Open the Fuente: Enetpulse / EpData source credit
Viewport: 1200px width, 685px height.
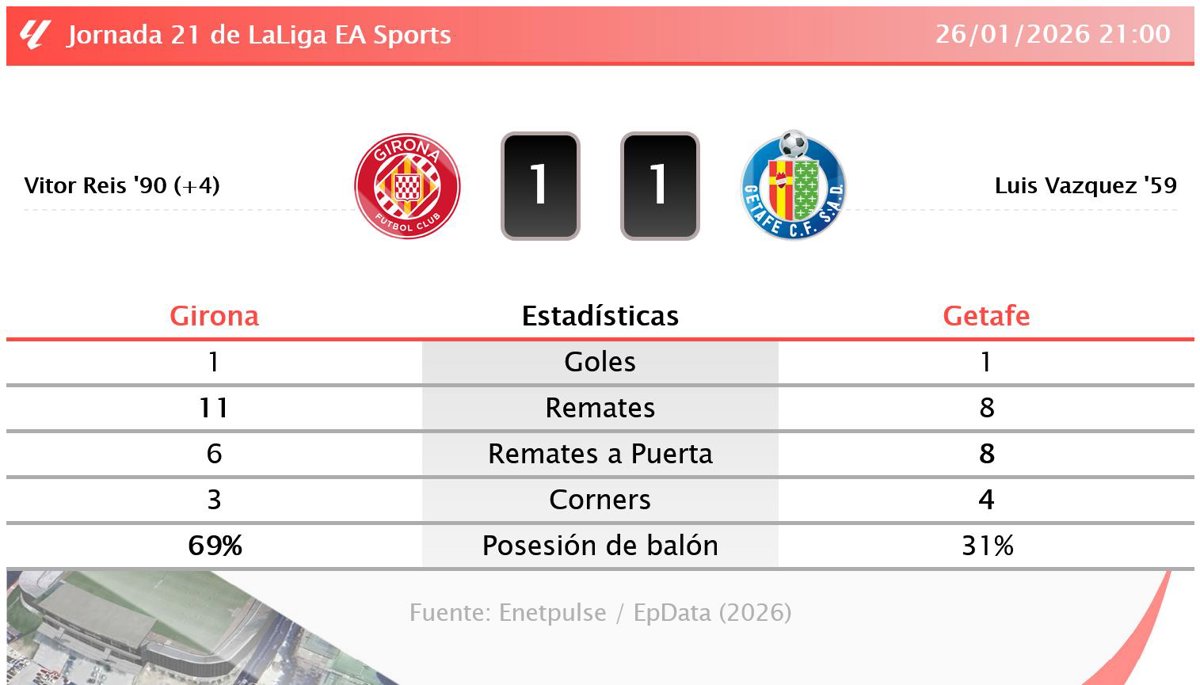600,612
